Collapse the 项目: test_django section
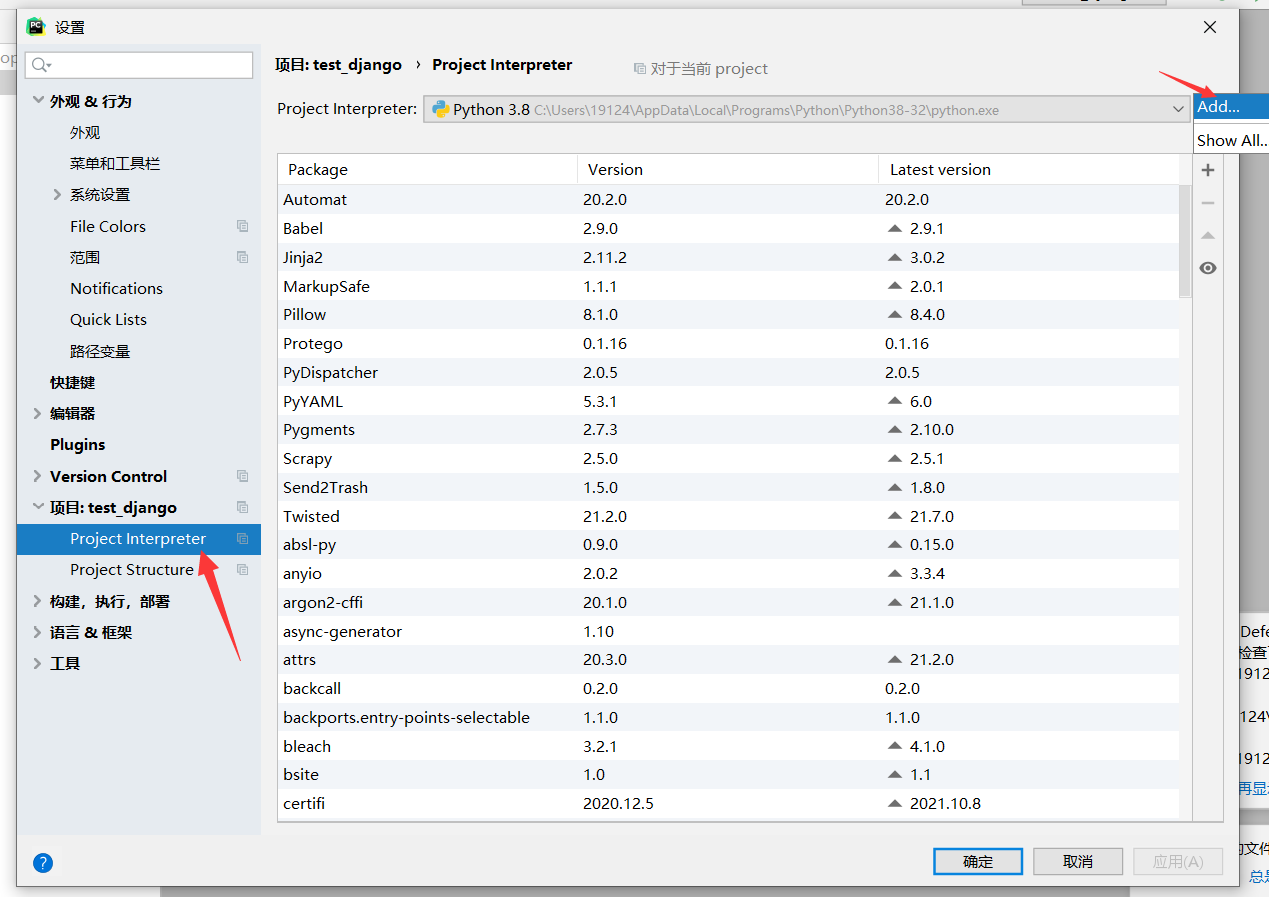Screen dimensions: 1269x897 coord(38,507)
